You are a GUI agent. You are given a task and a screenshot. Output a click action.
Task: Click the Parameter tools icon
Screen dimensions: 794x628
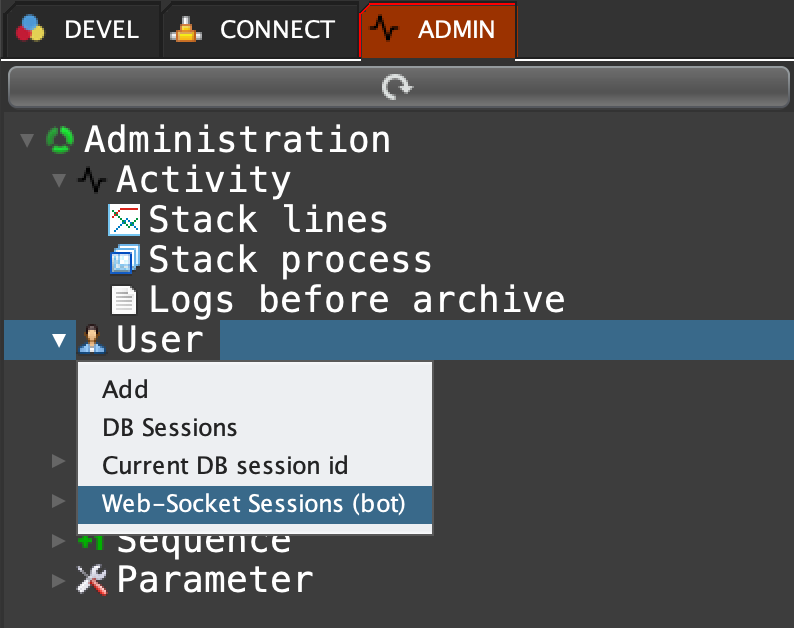(x=92, y=580)
